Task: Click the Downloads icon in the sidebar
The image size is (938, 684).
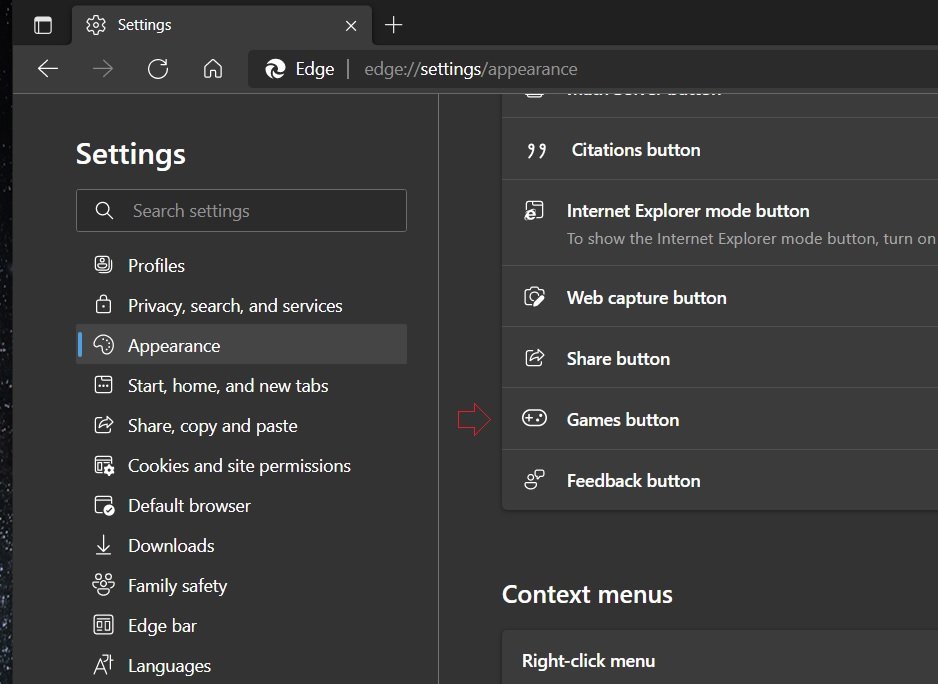Action: (103, 545)
